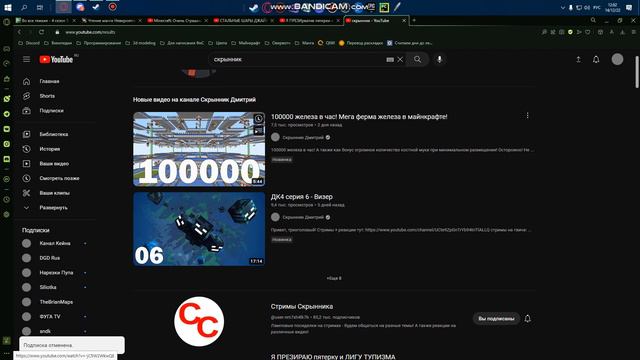Open the Стримы Скрынника channel avatar
Viewport: 640px width, 360px height.
click(199, 322)
